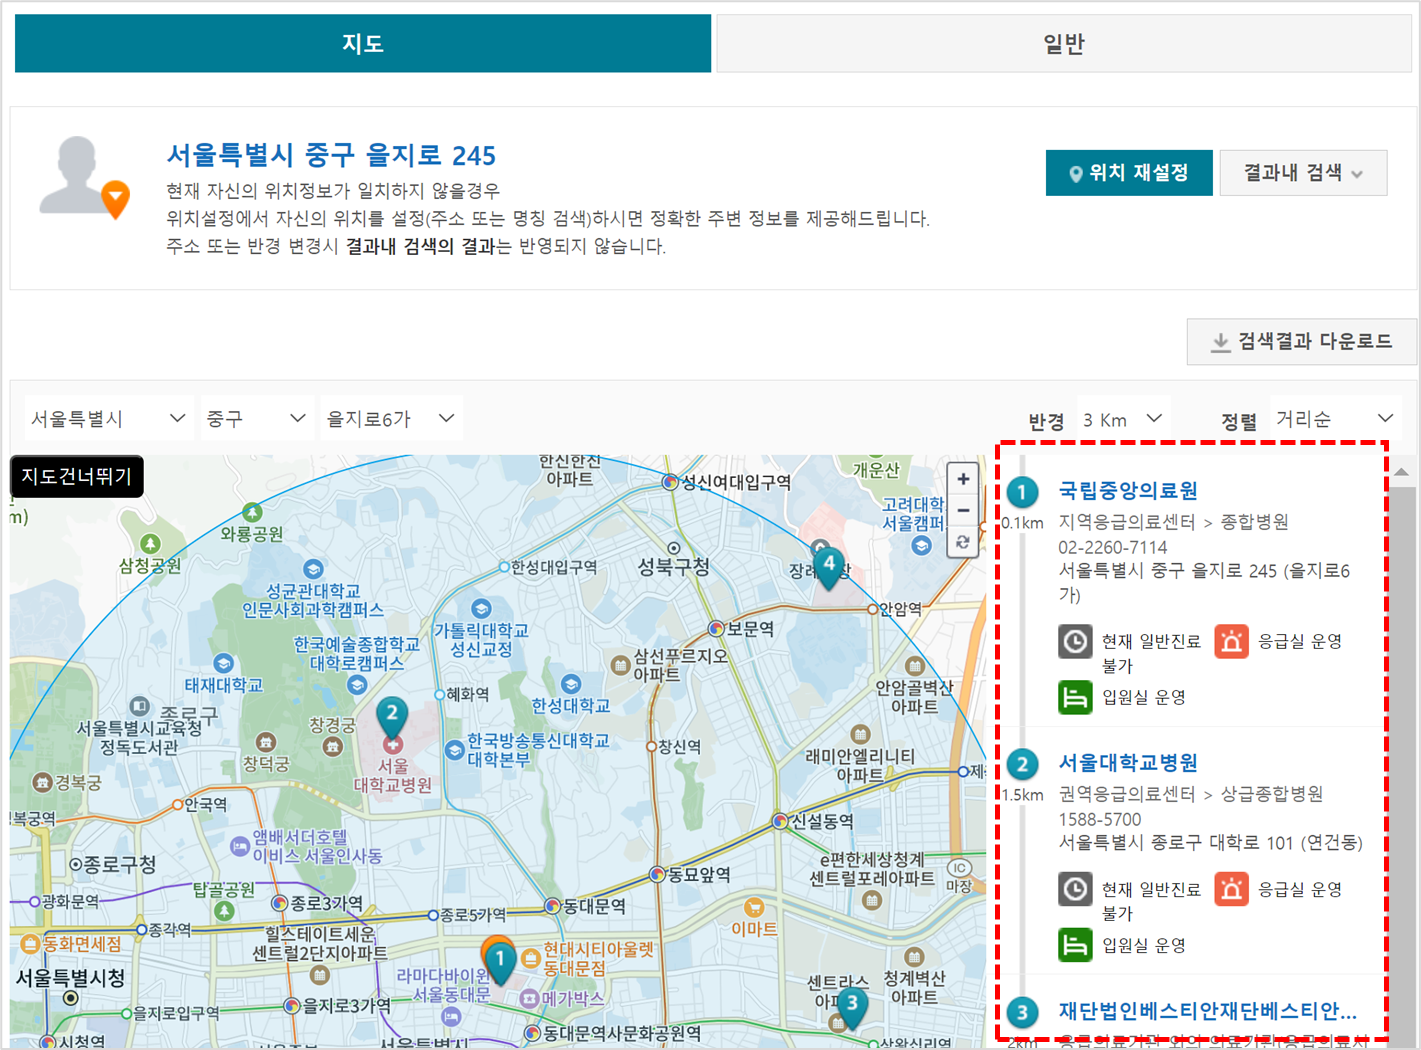This screenshot has width=1421, height=1050.
Task: Click clock icon for 서울대학교병원
Action: (x=1075, y=889)
